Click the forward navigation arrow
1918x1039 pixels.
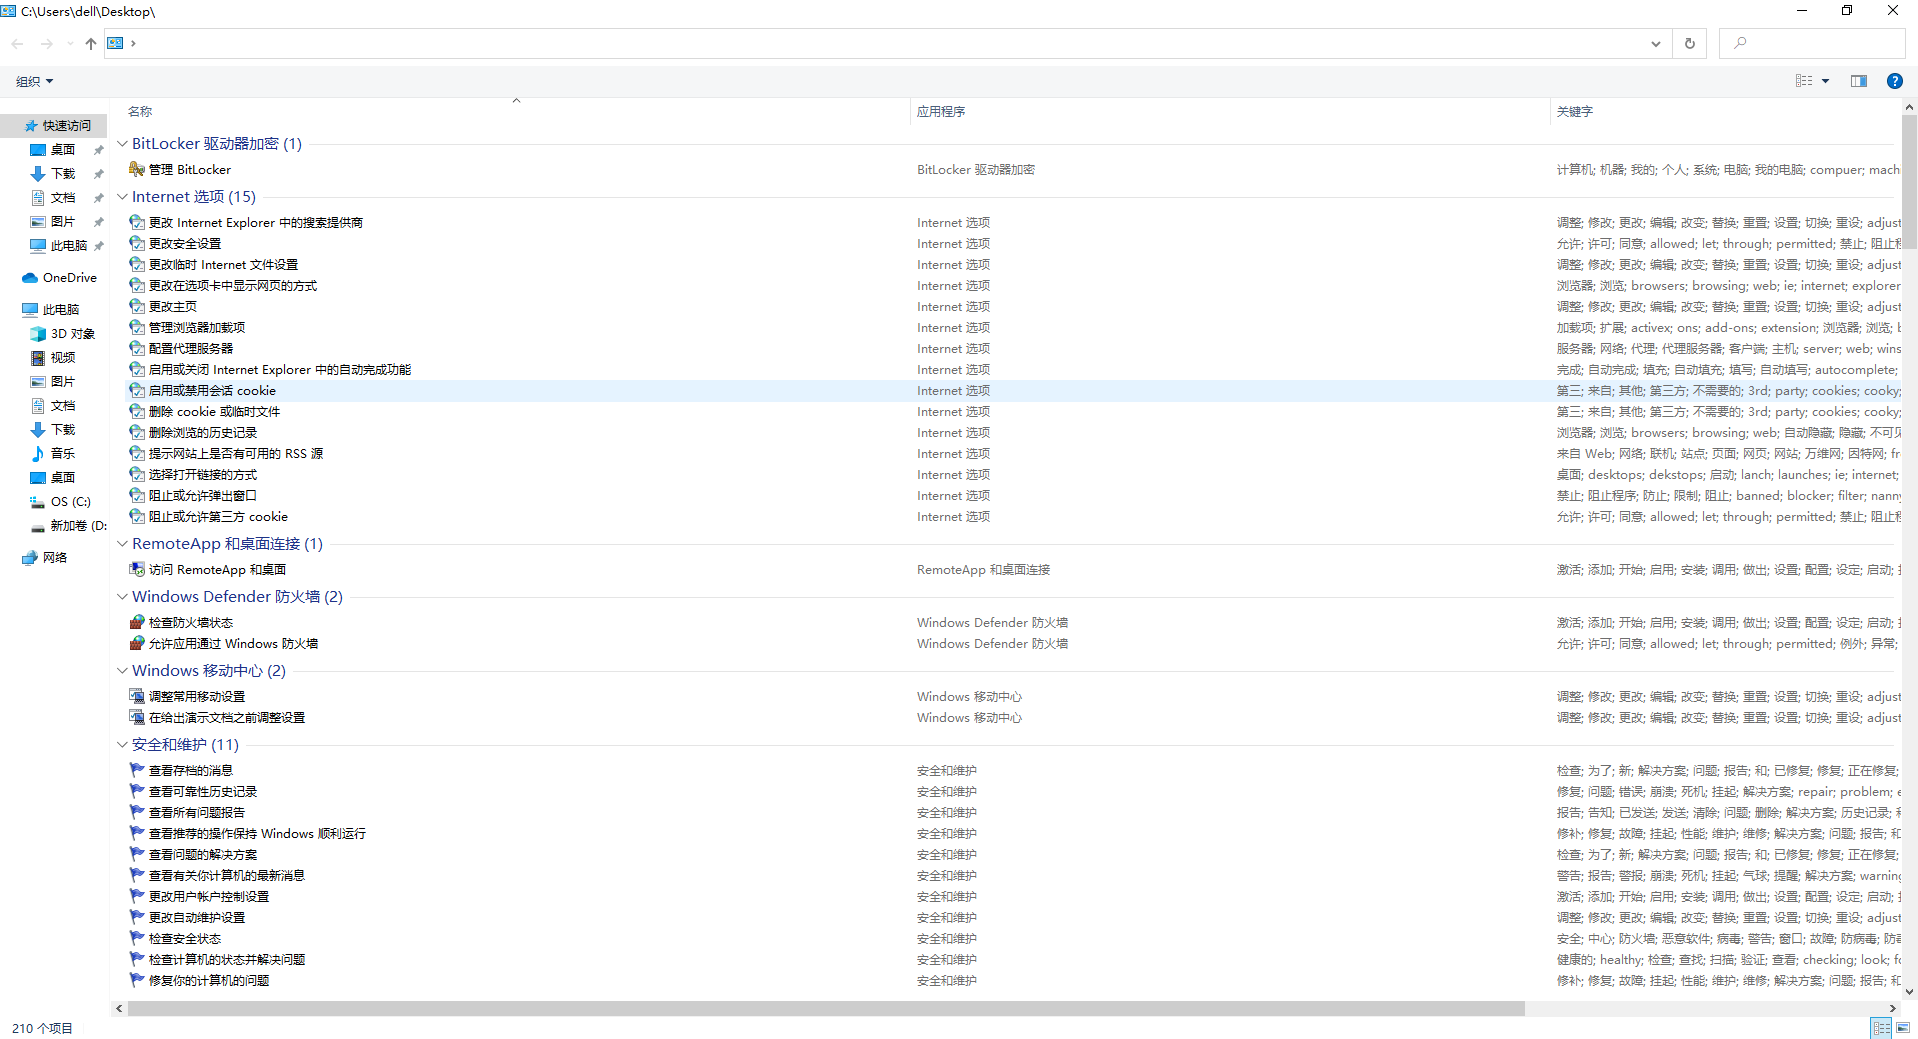click(x=47, y=43)
